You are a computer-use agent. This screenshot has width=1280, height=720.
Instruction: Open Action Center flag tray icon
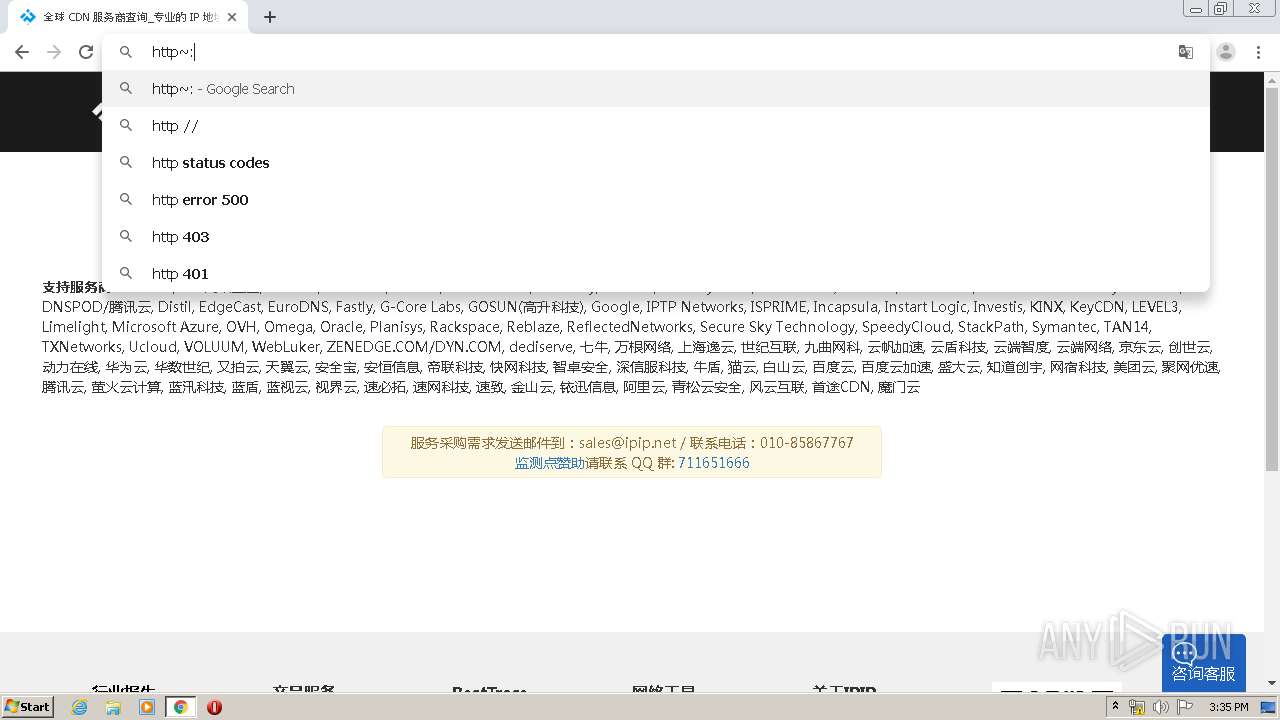pyautogui.click(x=1185, y=707)
